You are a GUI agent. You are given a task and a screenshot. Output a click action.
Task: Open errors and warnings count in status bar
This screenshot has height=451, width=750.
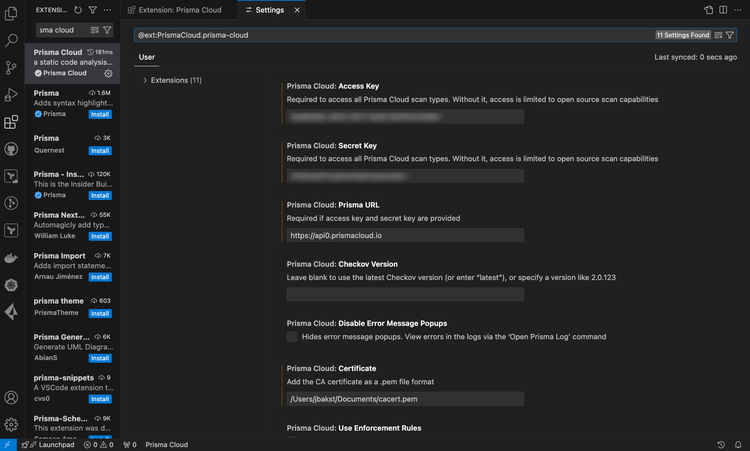click(99, 445)
